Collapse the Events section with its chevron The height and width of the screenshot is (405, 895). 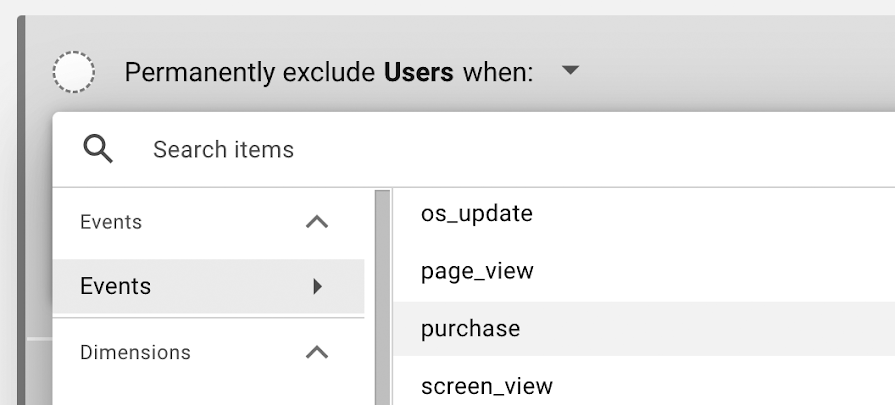click(317, 222)
